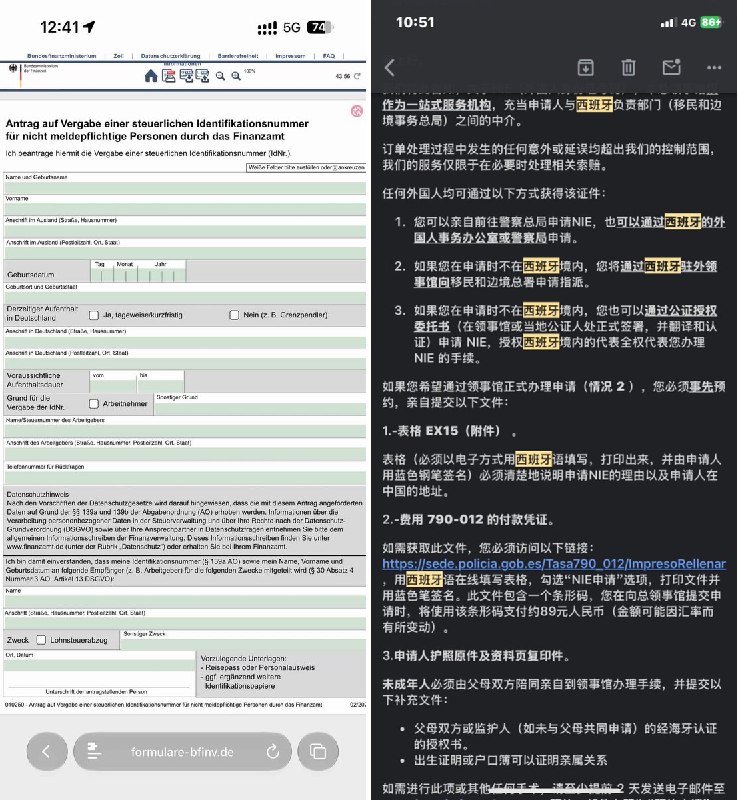Click the load-form-data icon with up arrow
This screenshot has width=738, height=800.
[202, 76]
